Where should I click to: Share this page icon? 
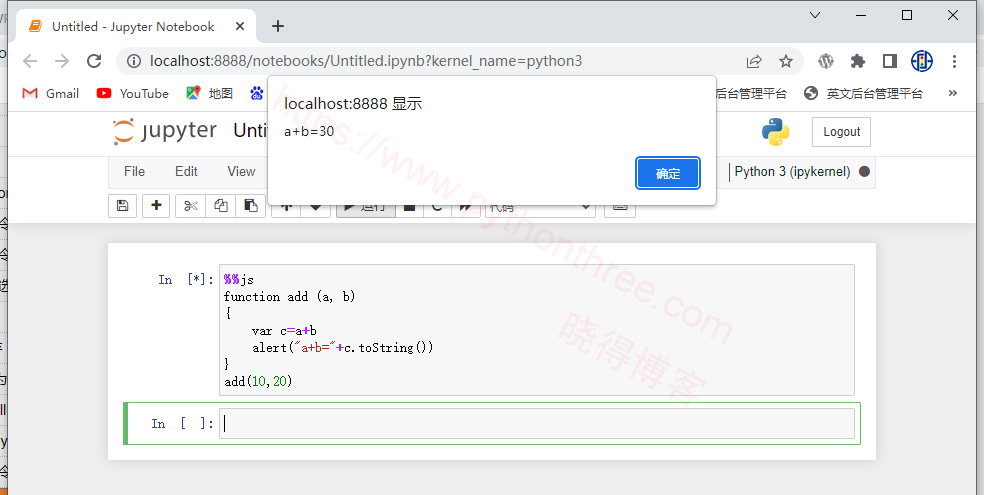(754, 61)
